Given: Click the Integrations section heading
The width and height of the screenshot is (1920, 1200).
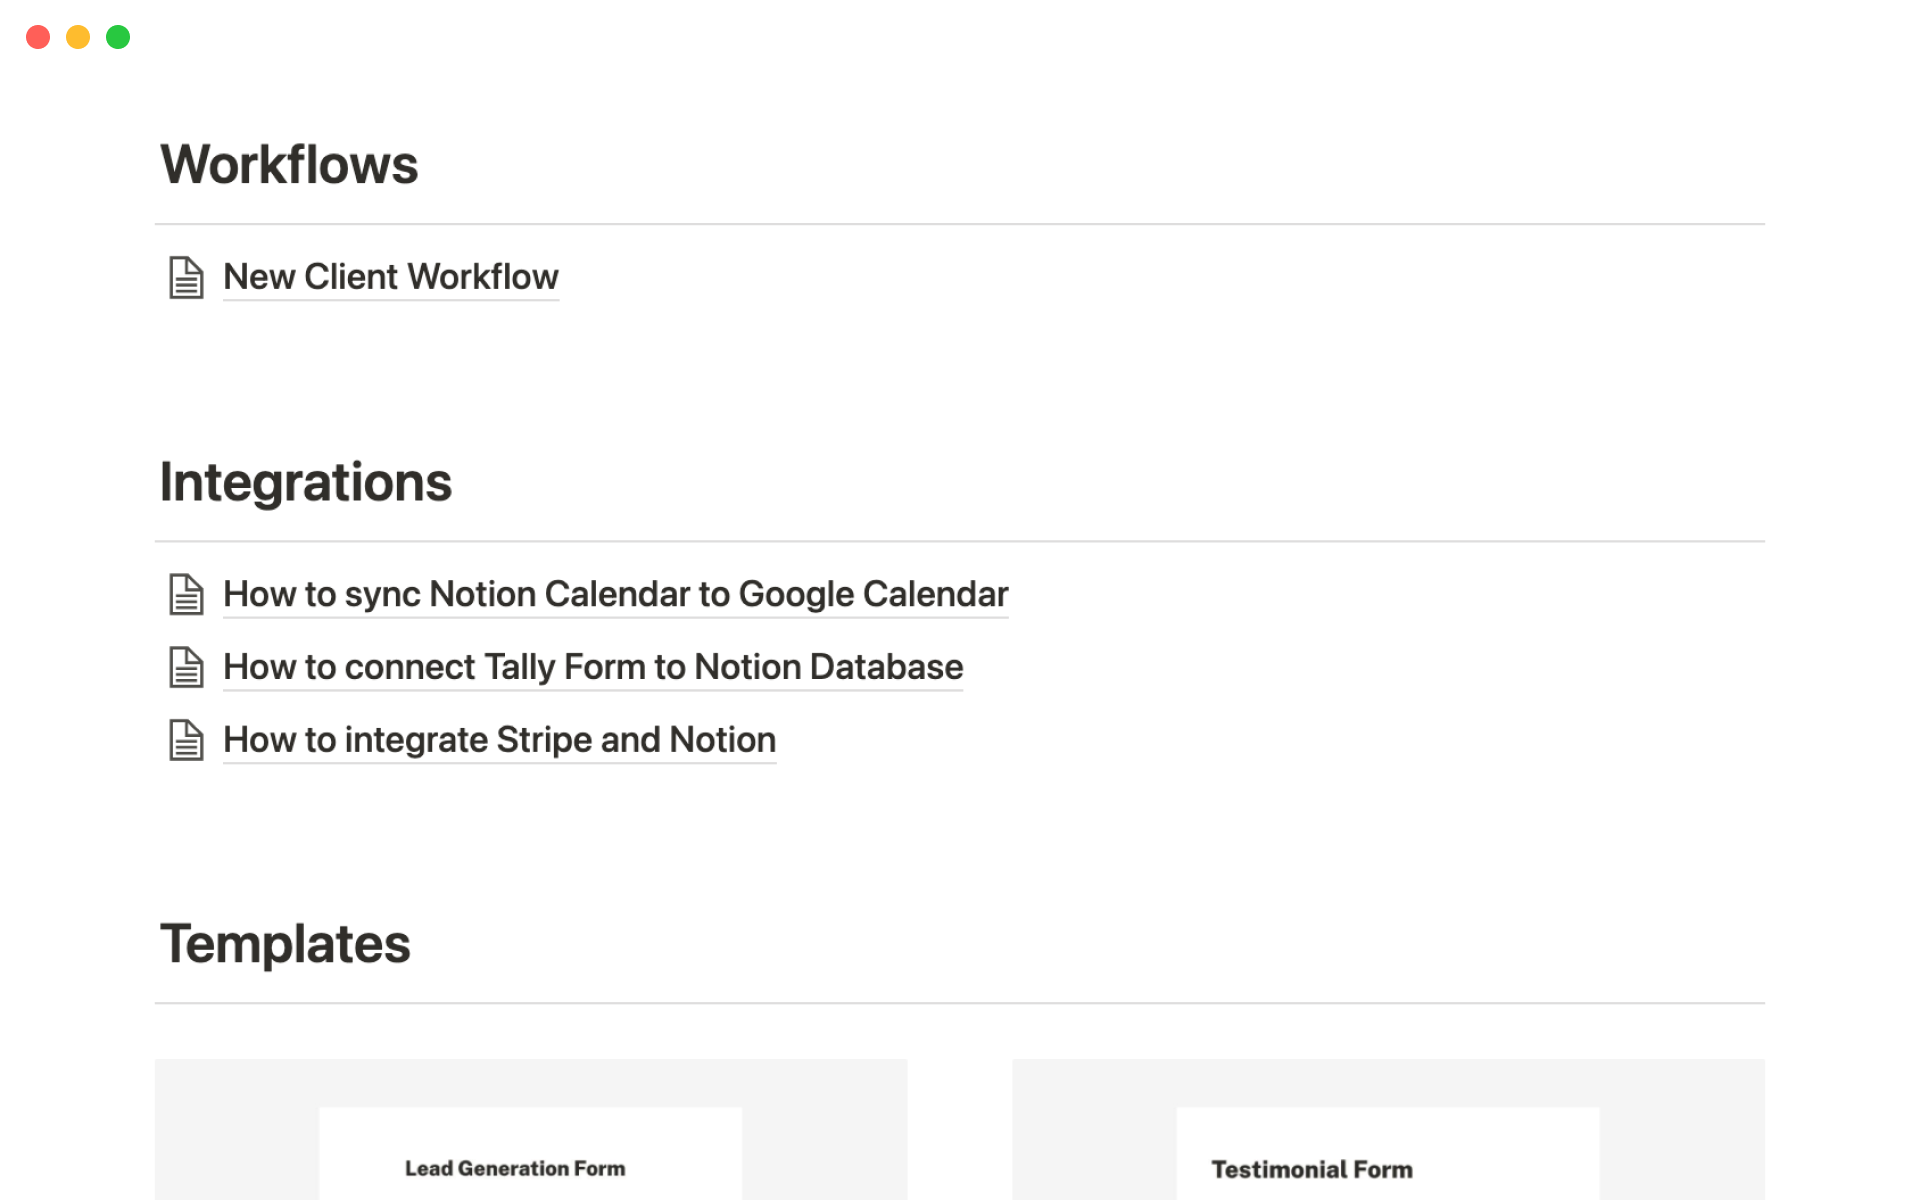Looking at the screenshot, I should coord(306,482).
